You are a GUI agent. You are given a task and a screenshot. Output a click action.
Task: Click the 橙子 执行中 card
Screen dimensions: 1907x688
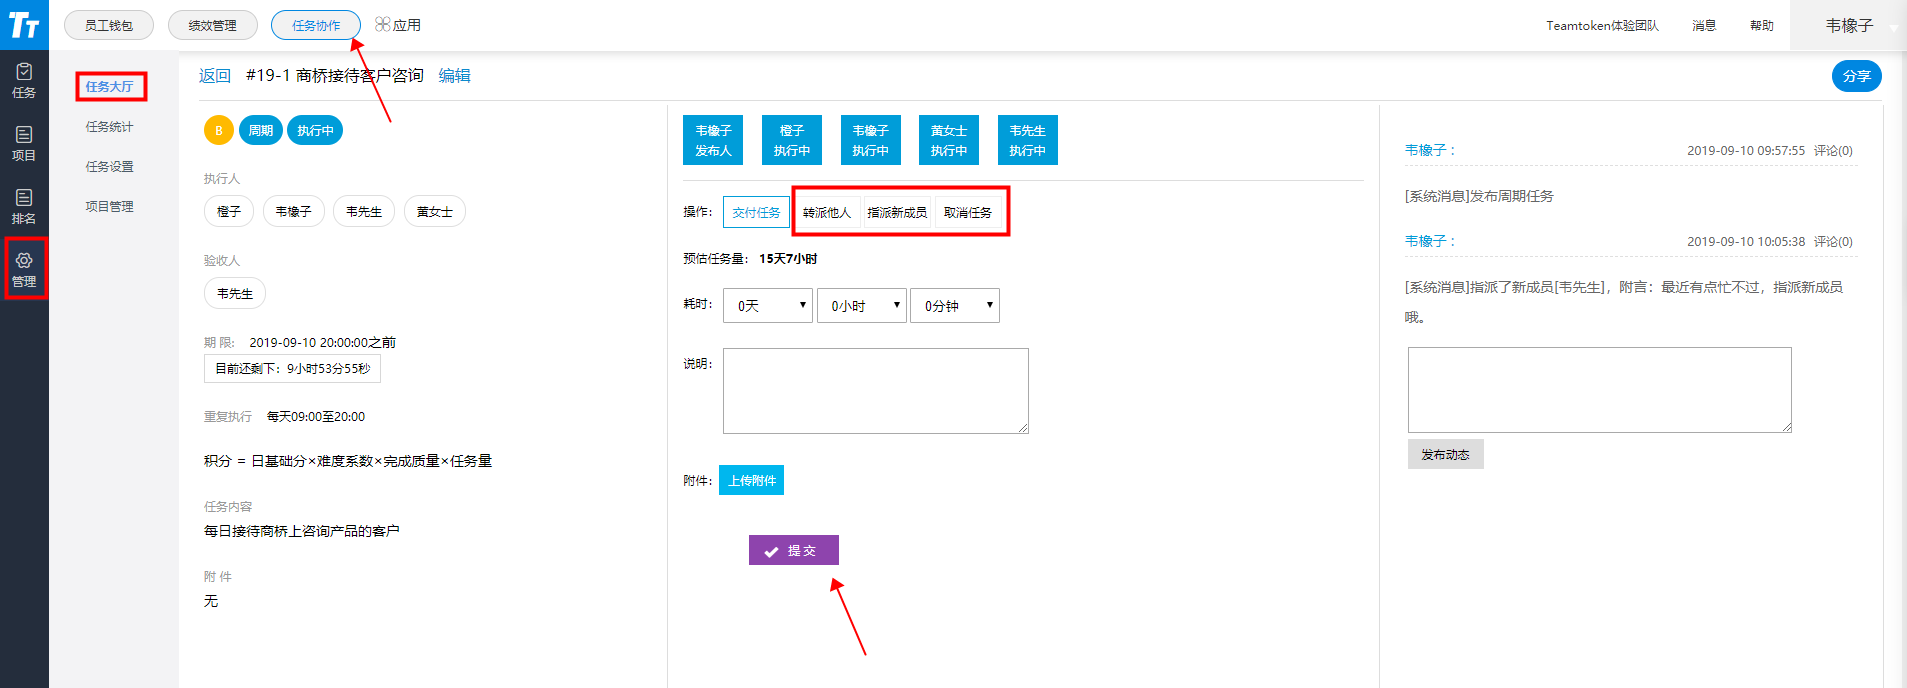(792, 140)
